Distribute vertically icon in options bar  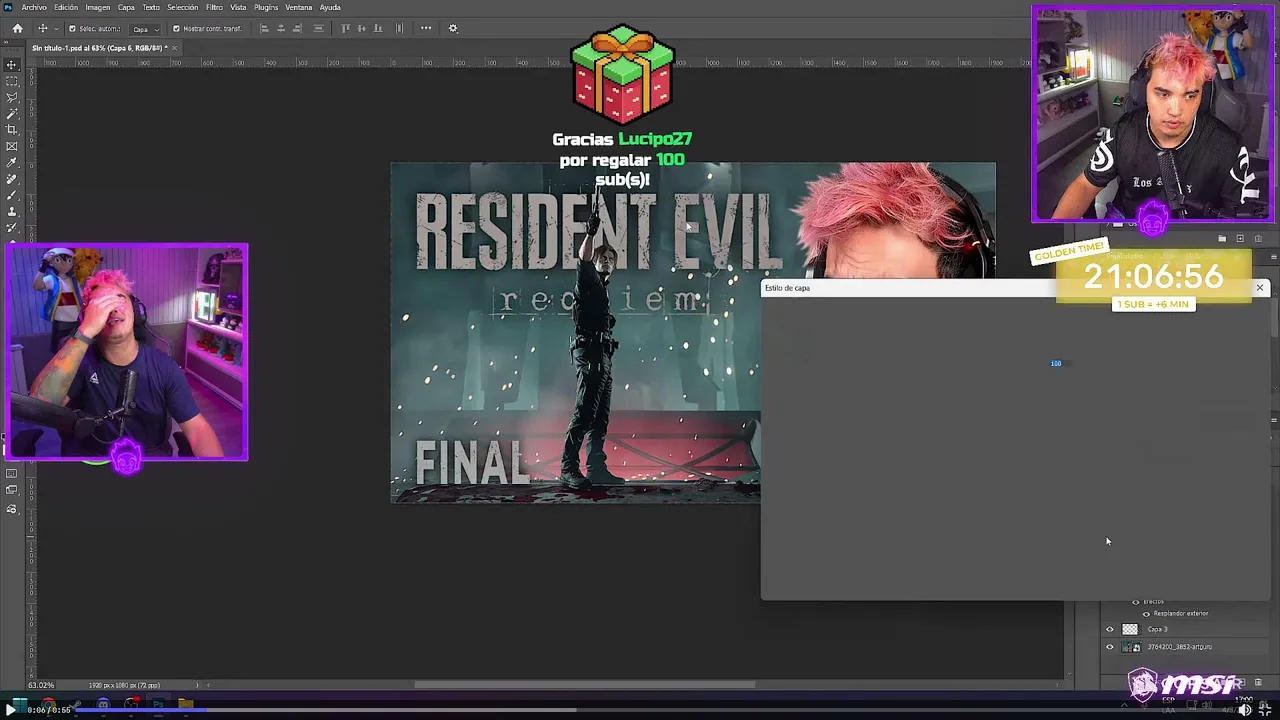[x=318, y=28]
